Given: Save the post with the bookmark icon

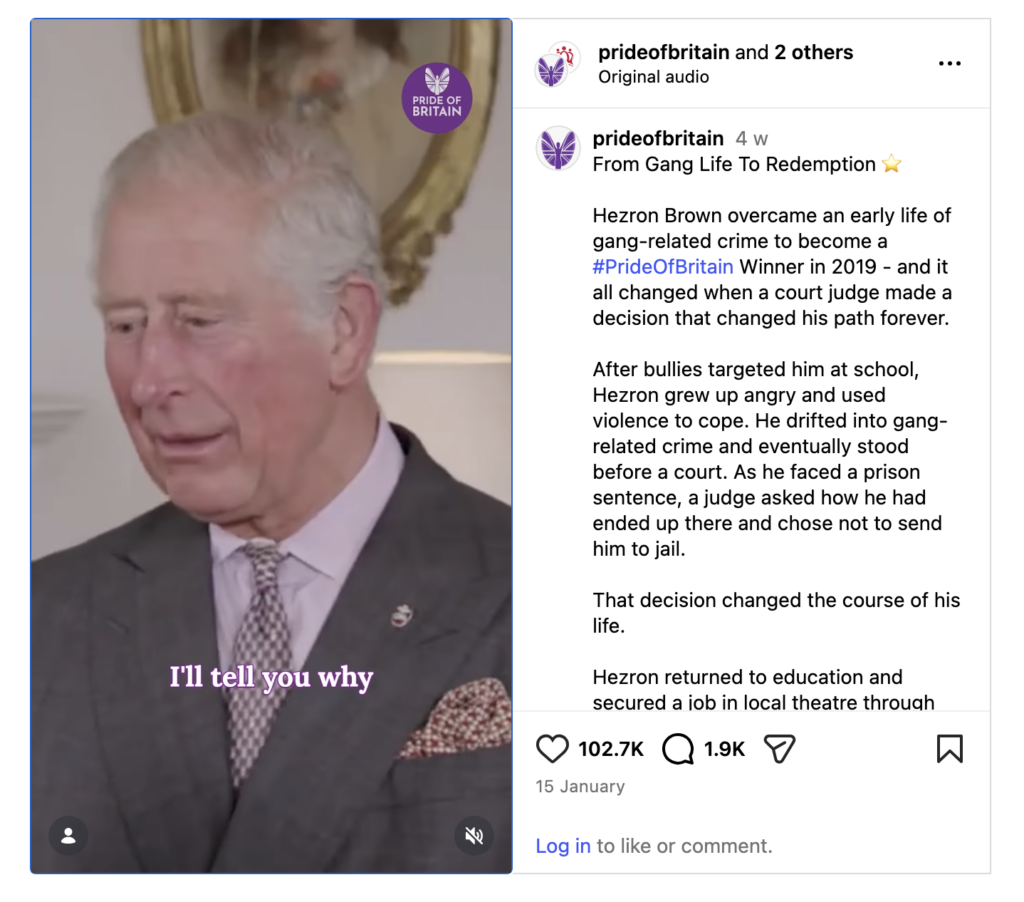Looking at the screenshot, I should coord(950,749).
